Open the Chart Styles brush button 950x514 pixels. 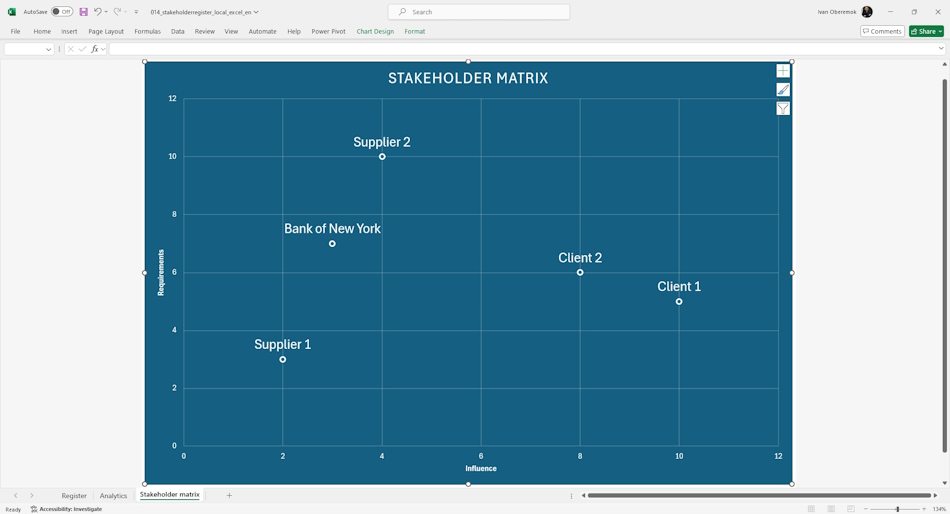pyautogui.click(x=783, y=90)
